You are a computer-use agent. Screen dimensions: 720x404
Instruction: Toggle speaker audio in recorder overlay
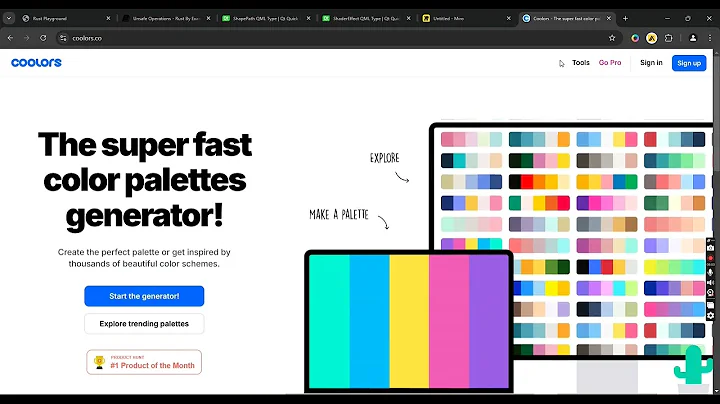[710, 282]
